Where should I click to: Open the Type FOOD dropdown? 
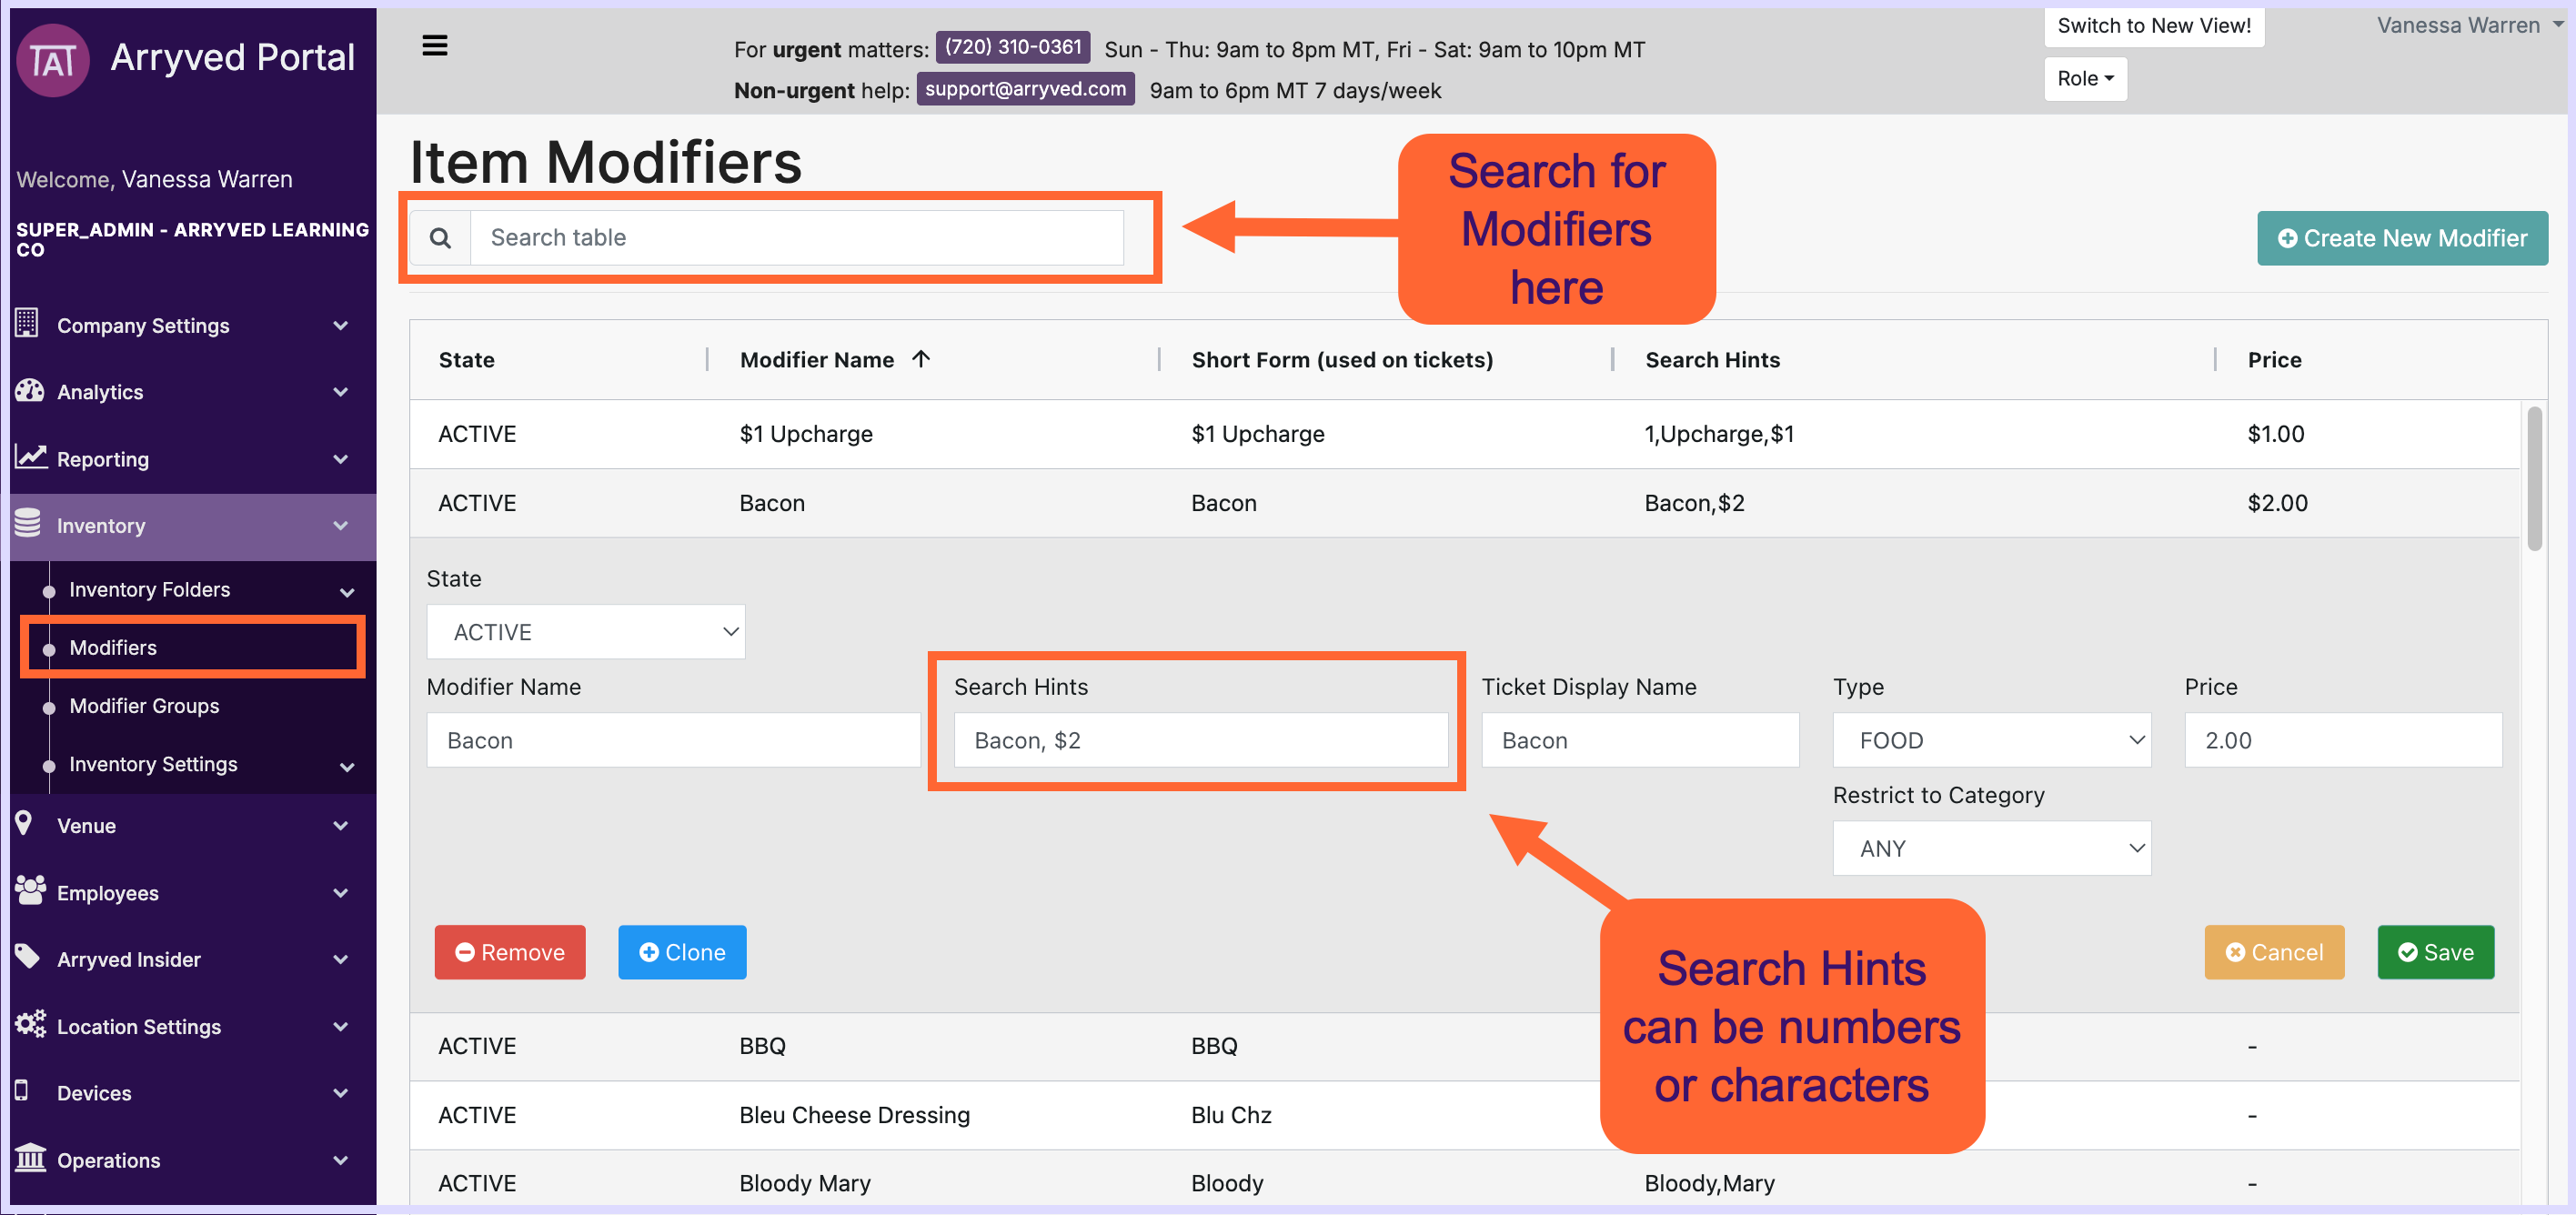[1991, 740]
